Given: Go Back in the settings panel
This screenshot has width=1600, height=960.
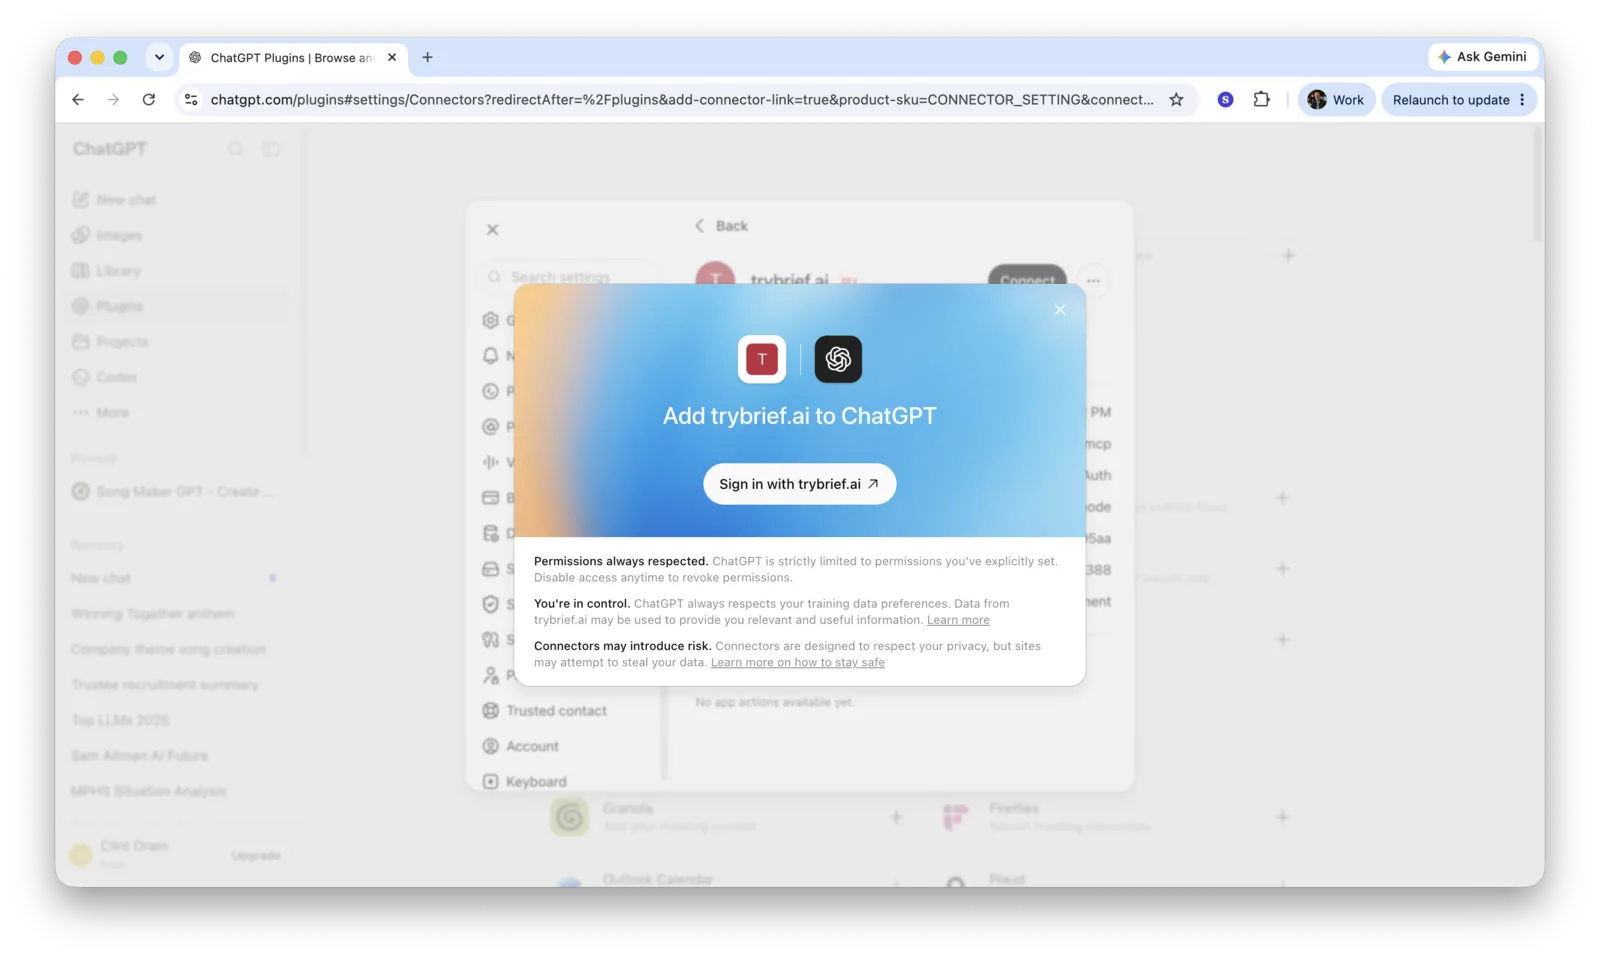Looking at the screenshot, I should pos(721,226).
